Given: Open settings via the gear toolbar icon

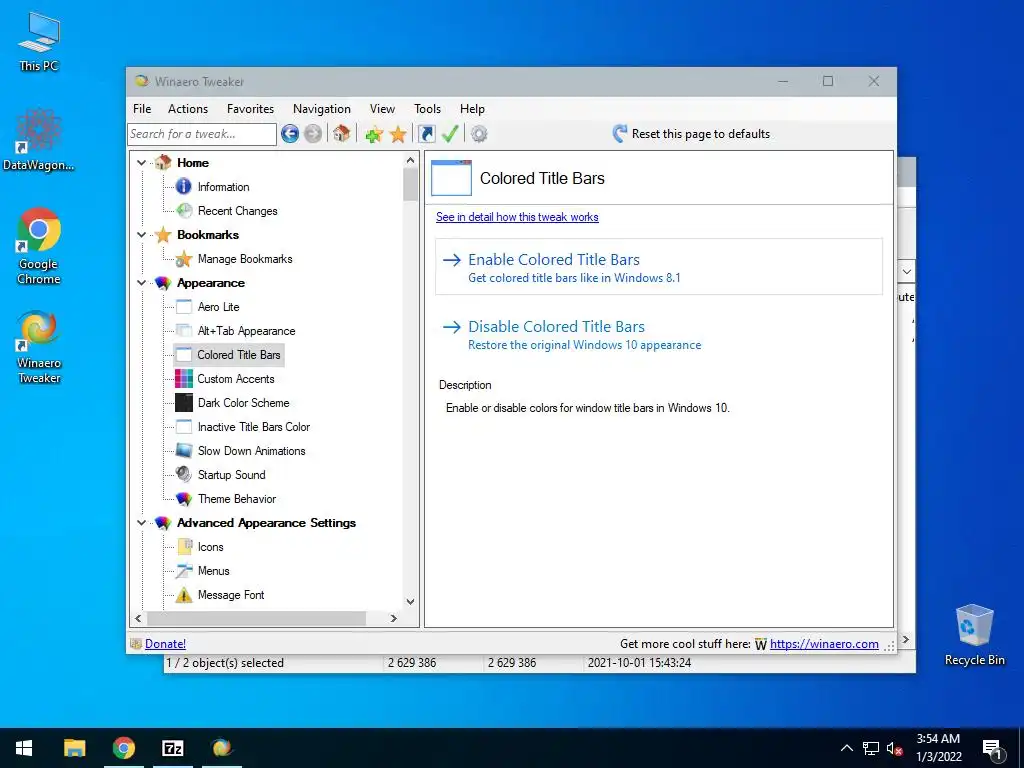Looking at the screenshot, I should 479,134.
